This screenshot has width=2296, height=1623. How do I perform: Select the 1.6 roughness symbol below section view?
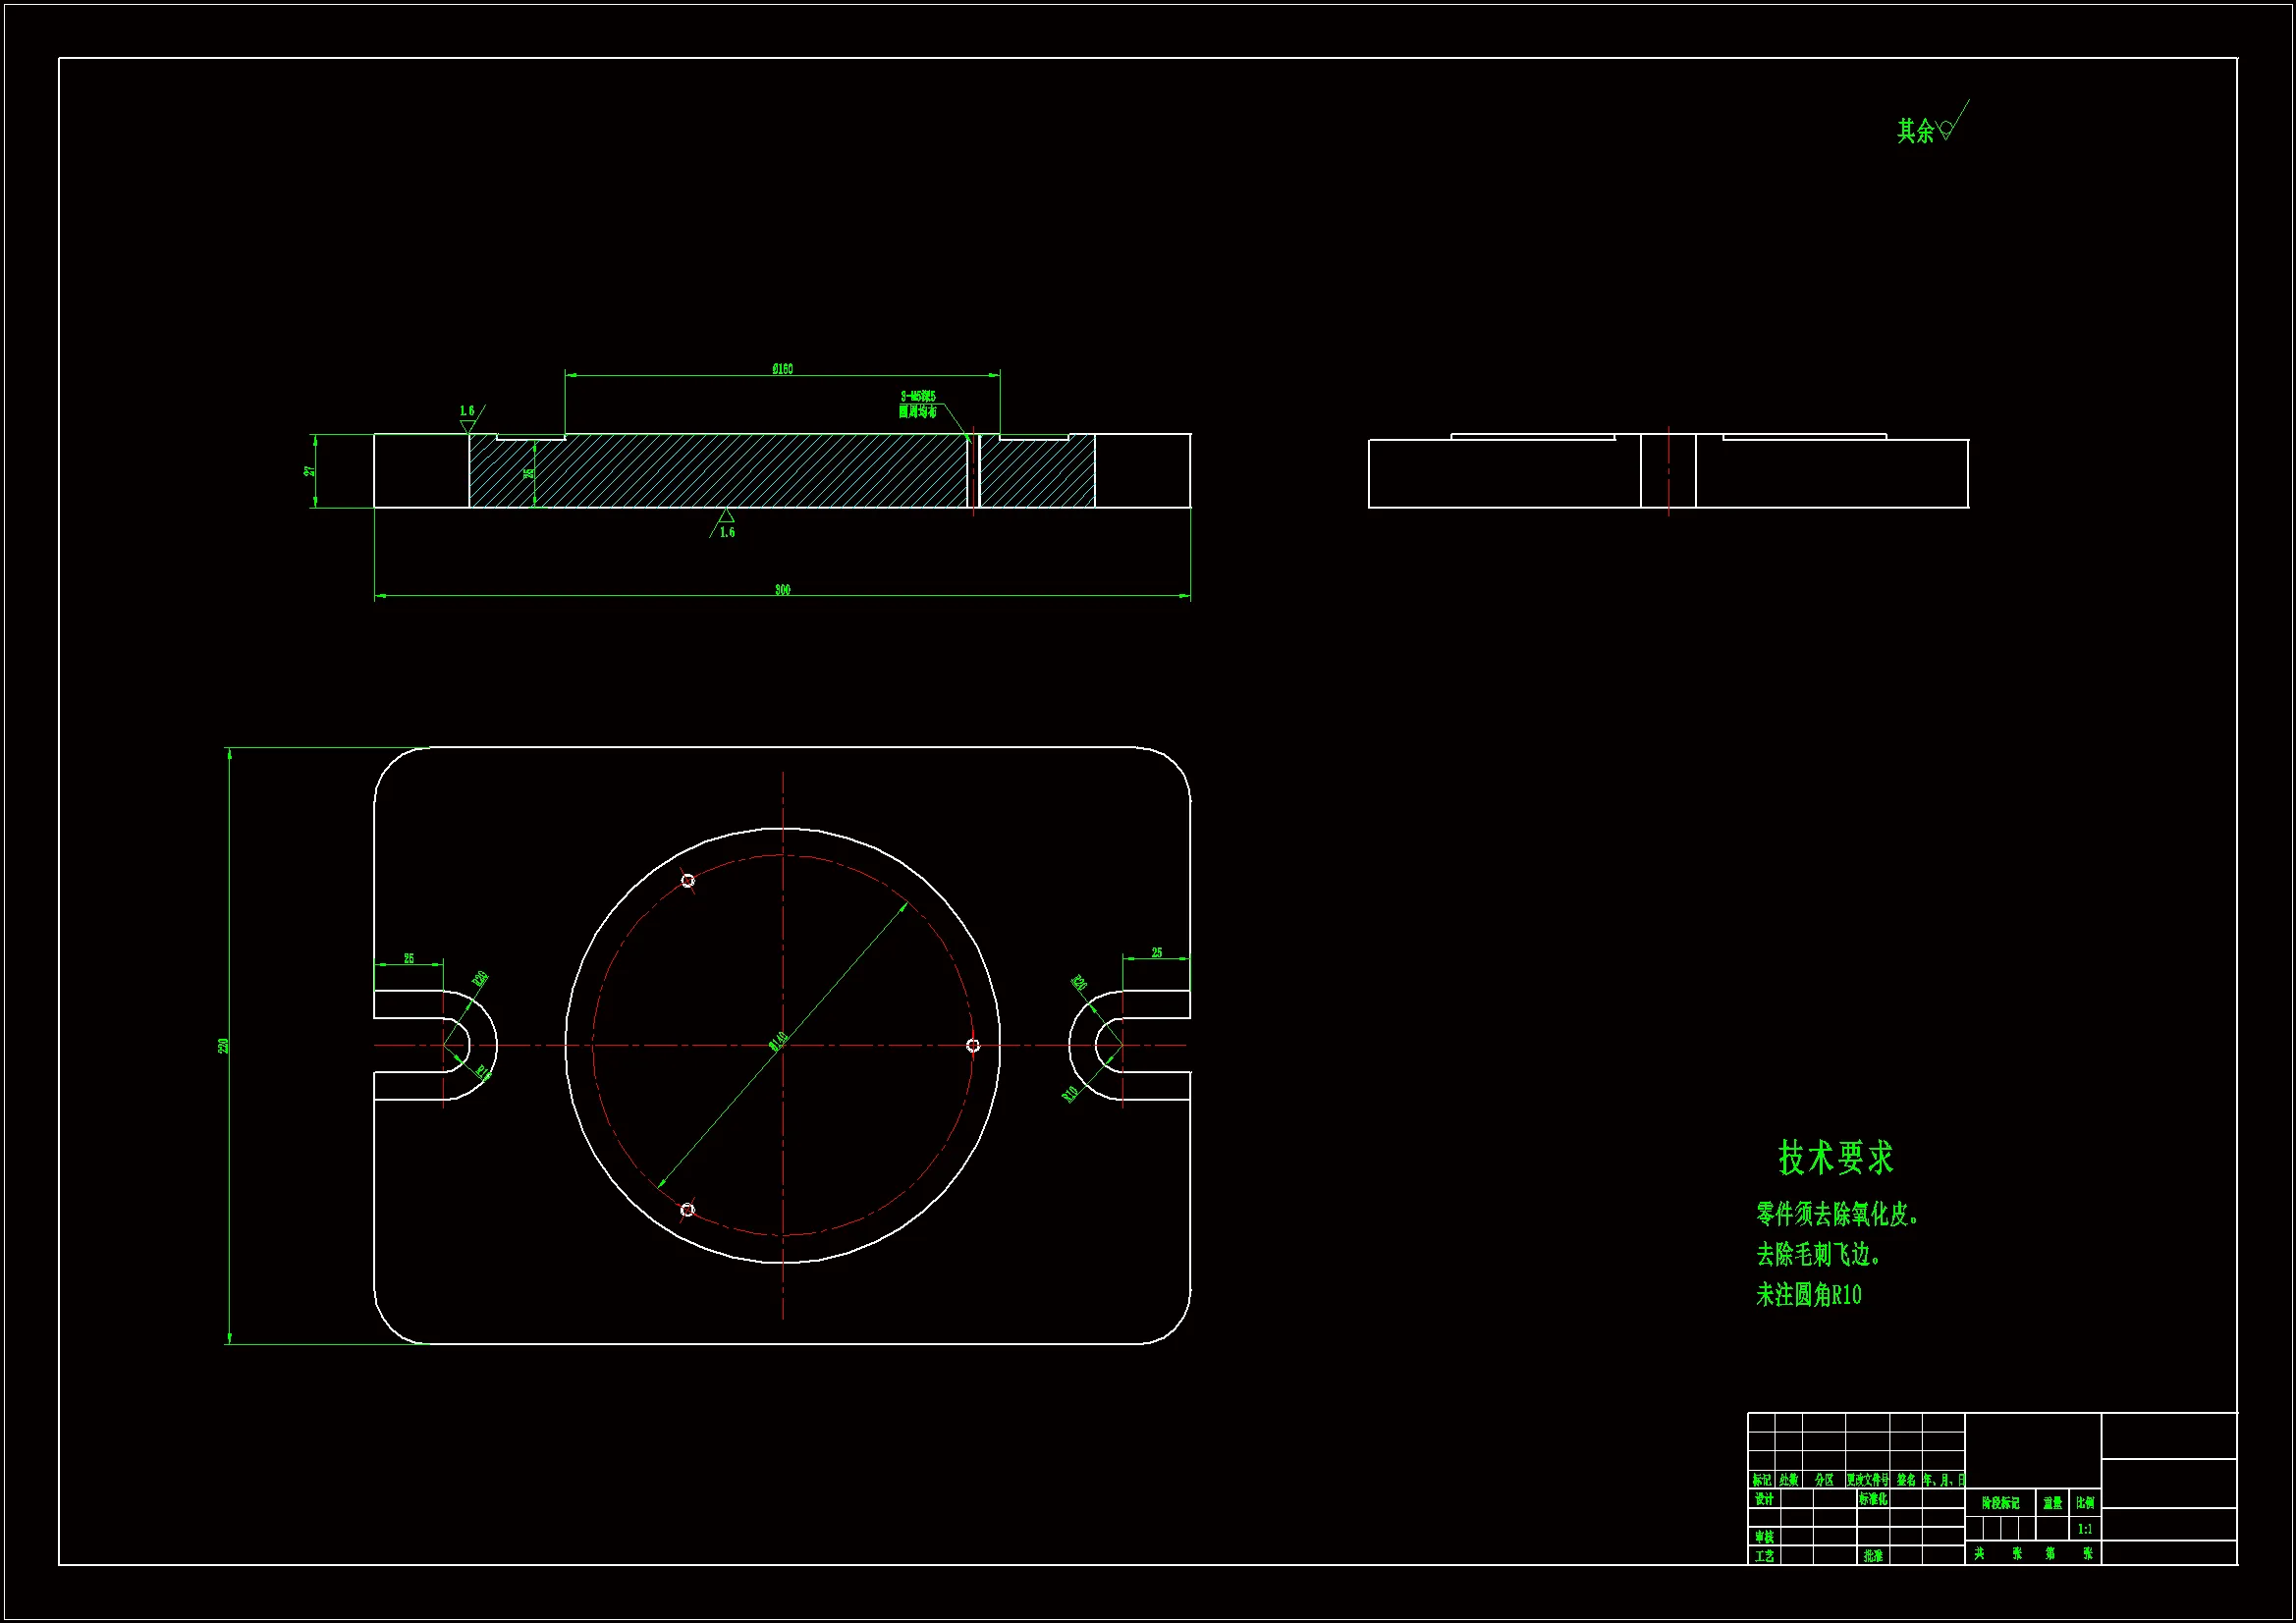pos(726,524)
